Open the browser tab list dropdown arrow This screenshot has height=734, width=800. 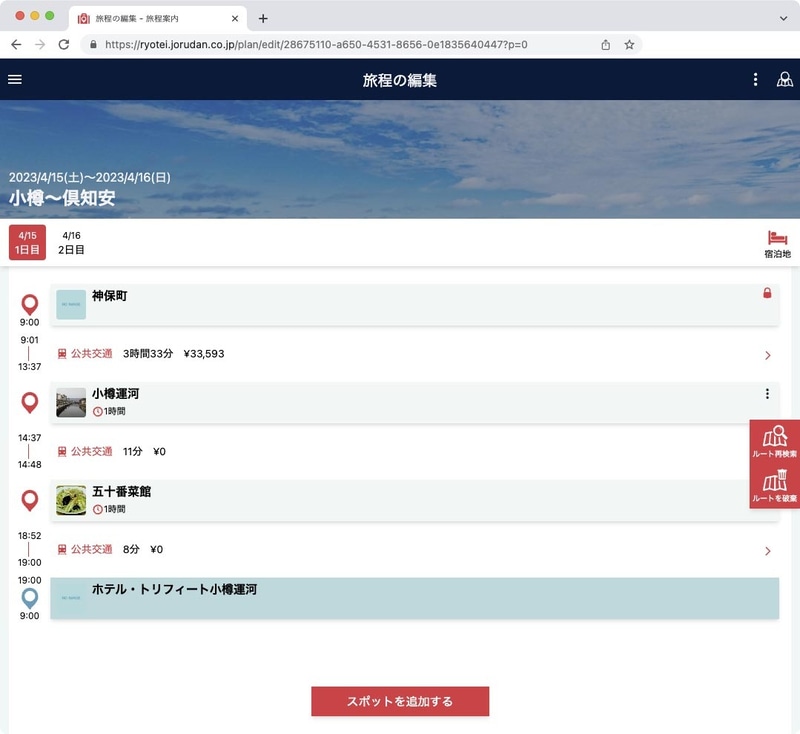click(783, 18)
